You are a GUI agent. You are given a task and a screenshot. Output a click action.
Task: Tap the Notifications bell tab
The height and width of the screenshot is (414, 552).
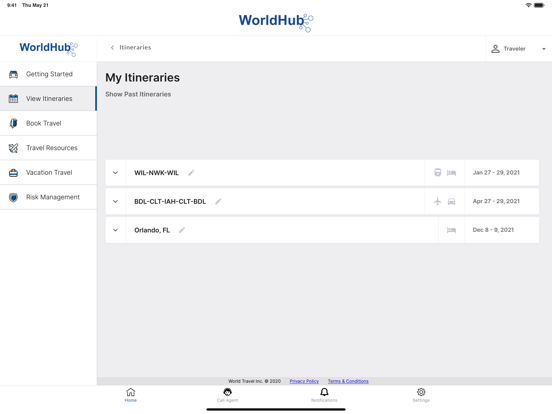(324, 395)
